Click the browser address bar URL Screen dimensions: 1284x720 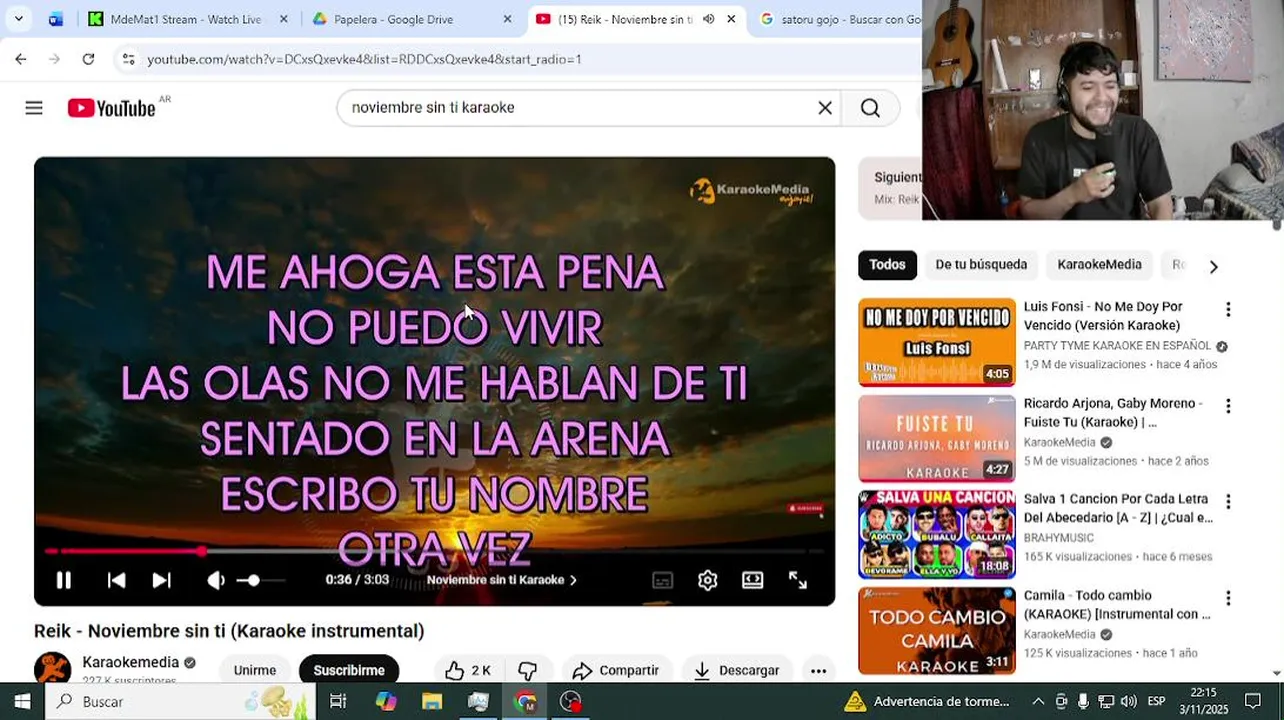click(x=364, y=59)
